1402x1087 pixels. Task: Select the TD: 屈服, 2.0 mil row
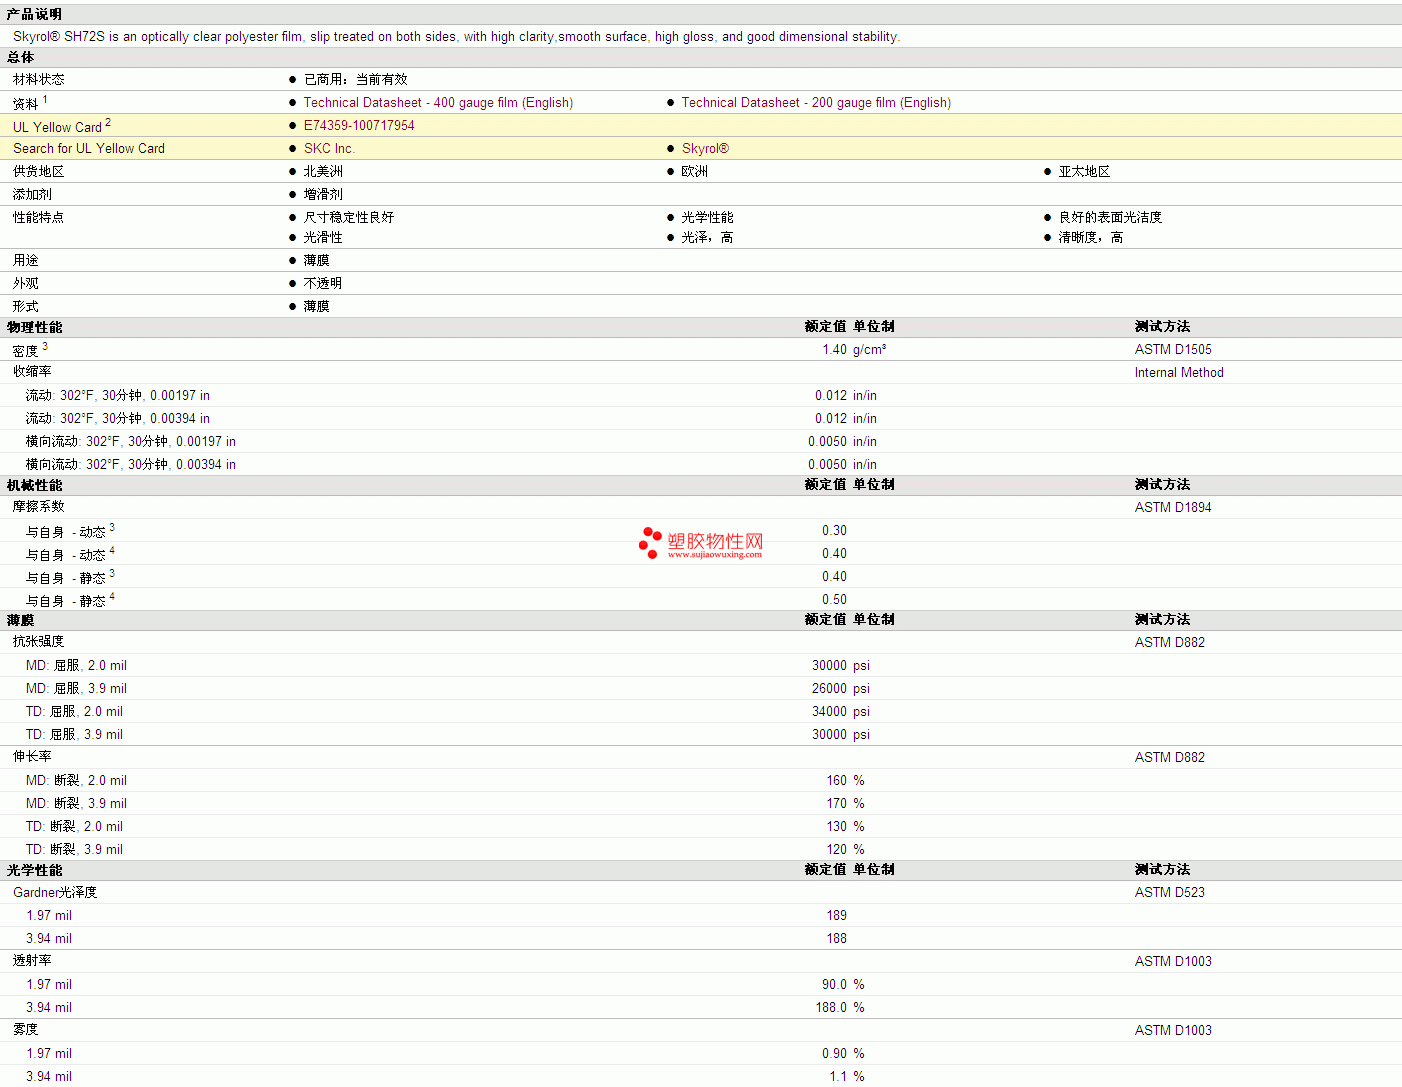click(x=701, y=712)
